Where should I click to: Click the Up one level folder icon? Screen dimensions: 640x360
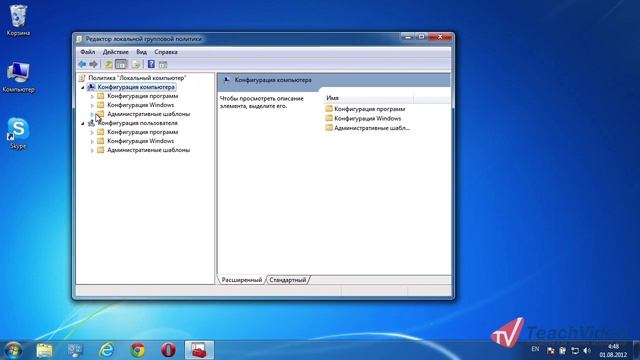pyautogui.click(x=108, y=64)
